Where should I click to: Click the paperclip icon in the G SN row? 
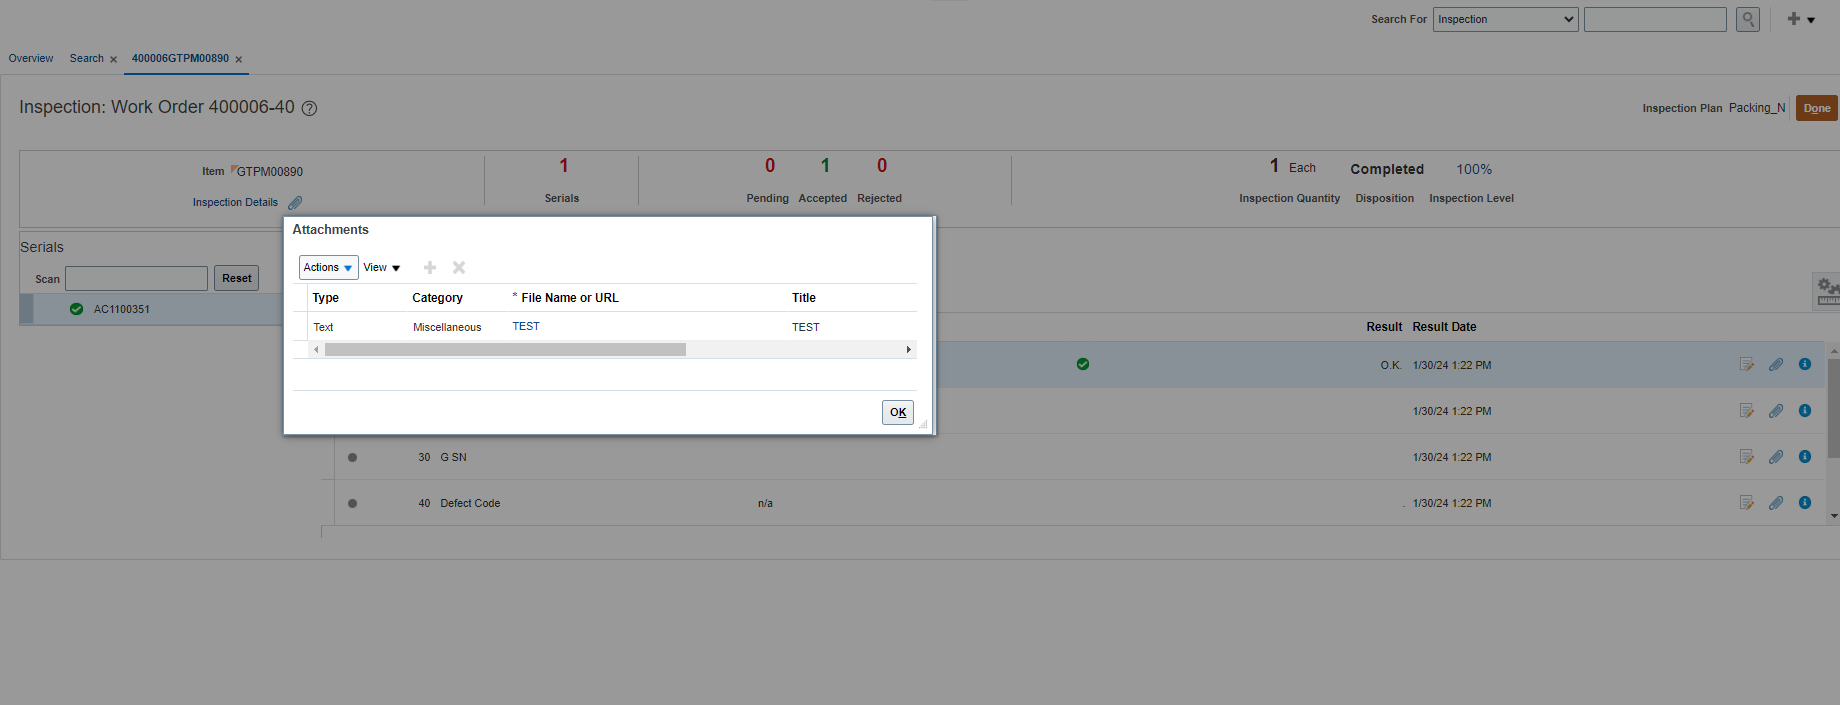(1776, 457)
